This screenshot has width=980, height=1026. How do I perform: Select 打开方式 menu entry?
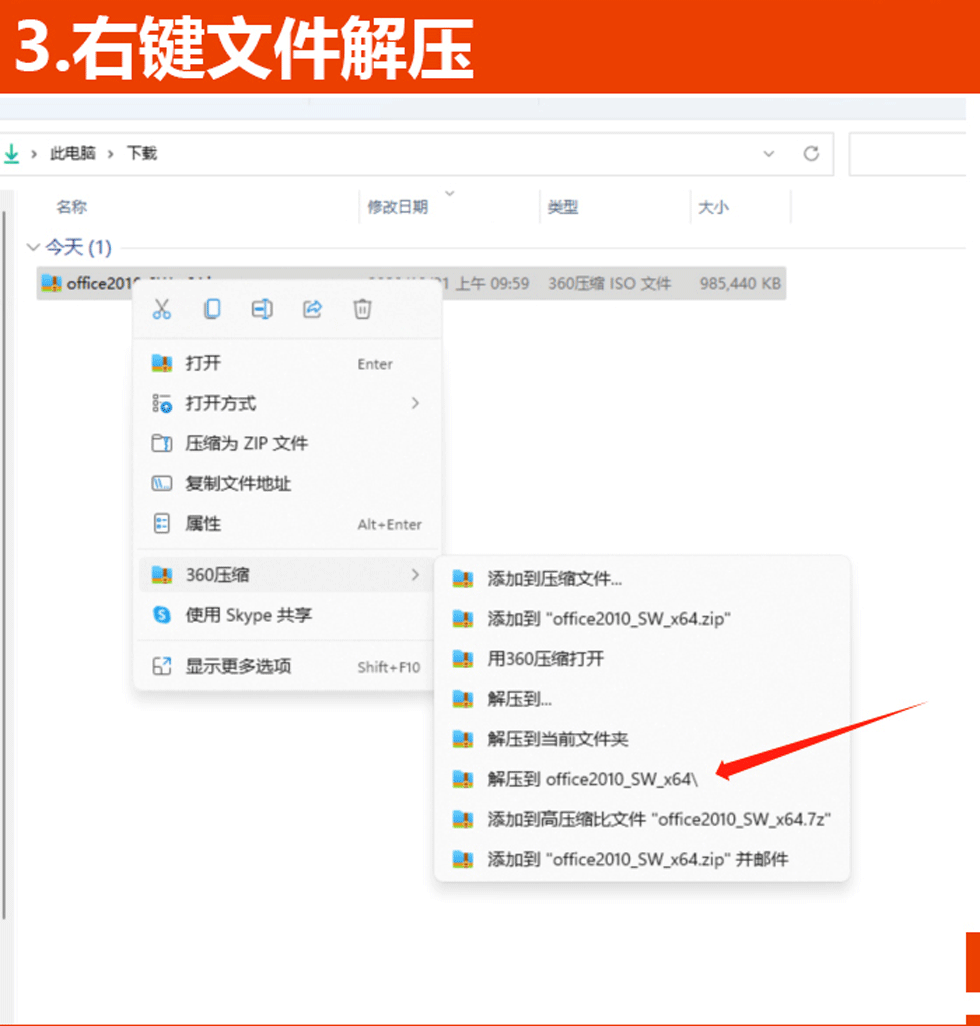288,403
